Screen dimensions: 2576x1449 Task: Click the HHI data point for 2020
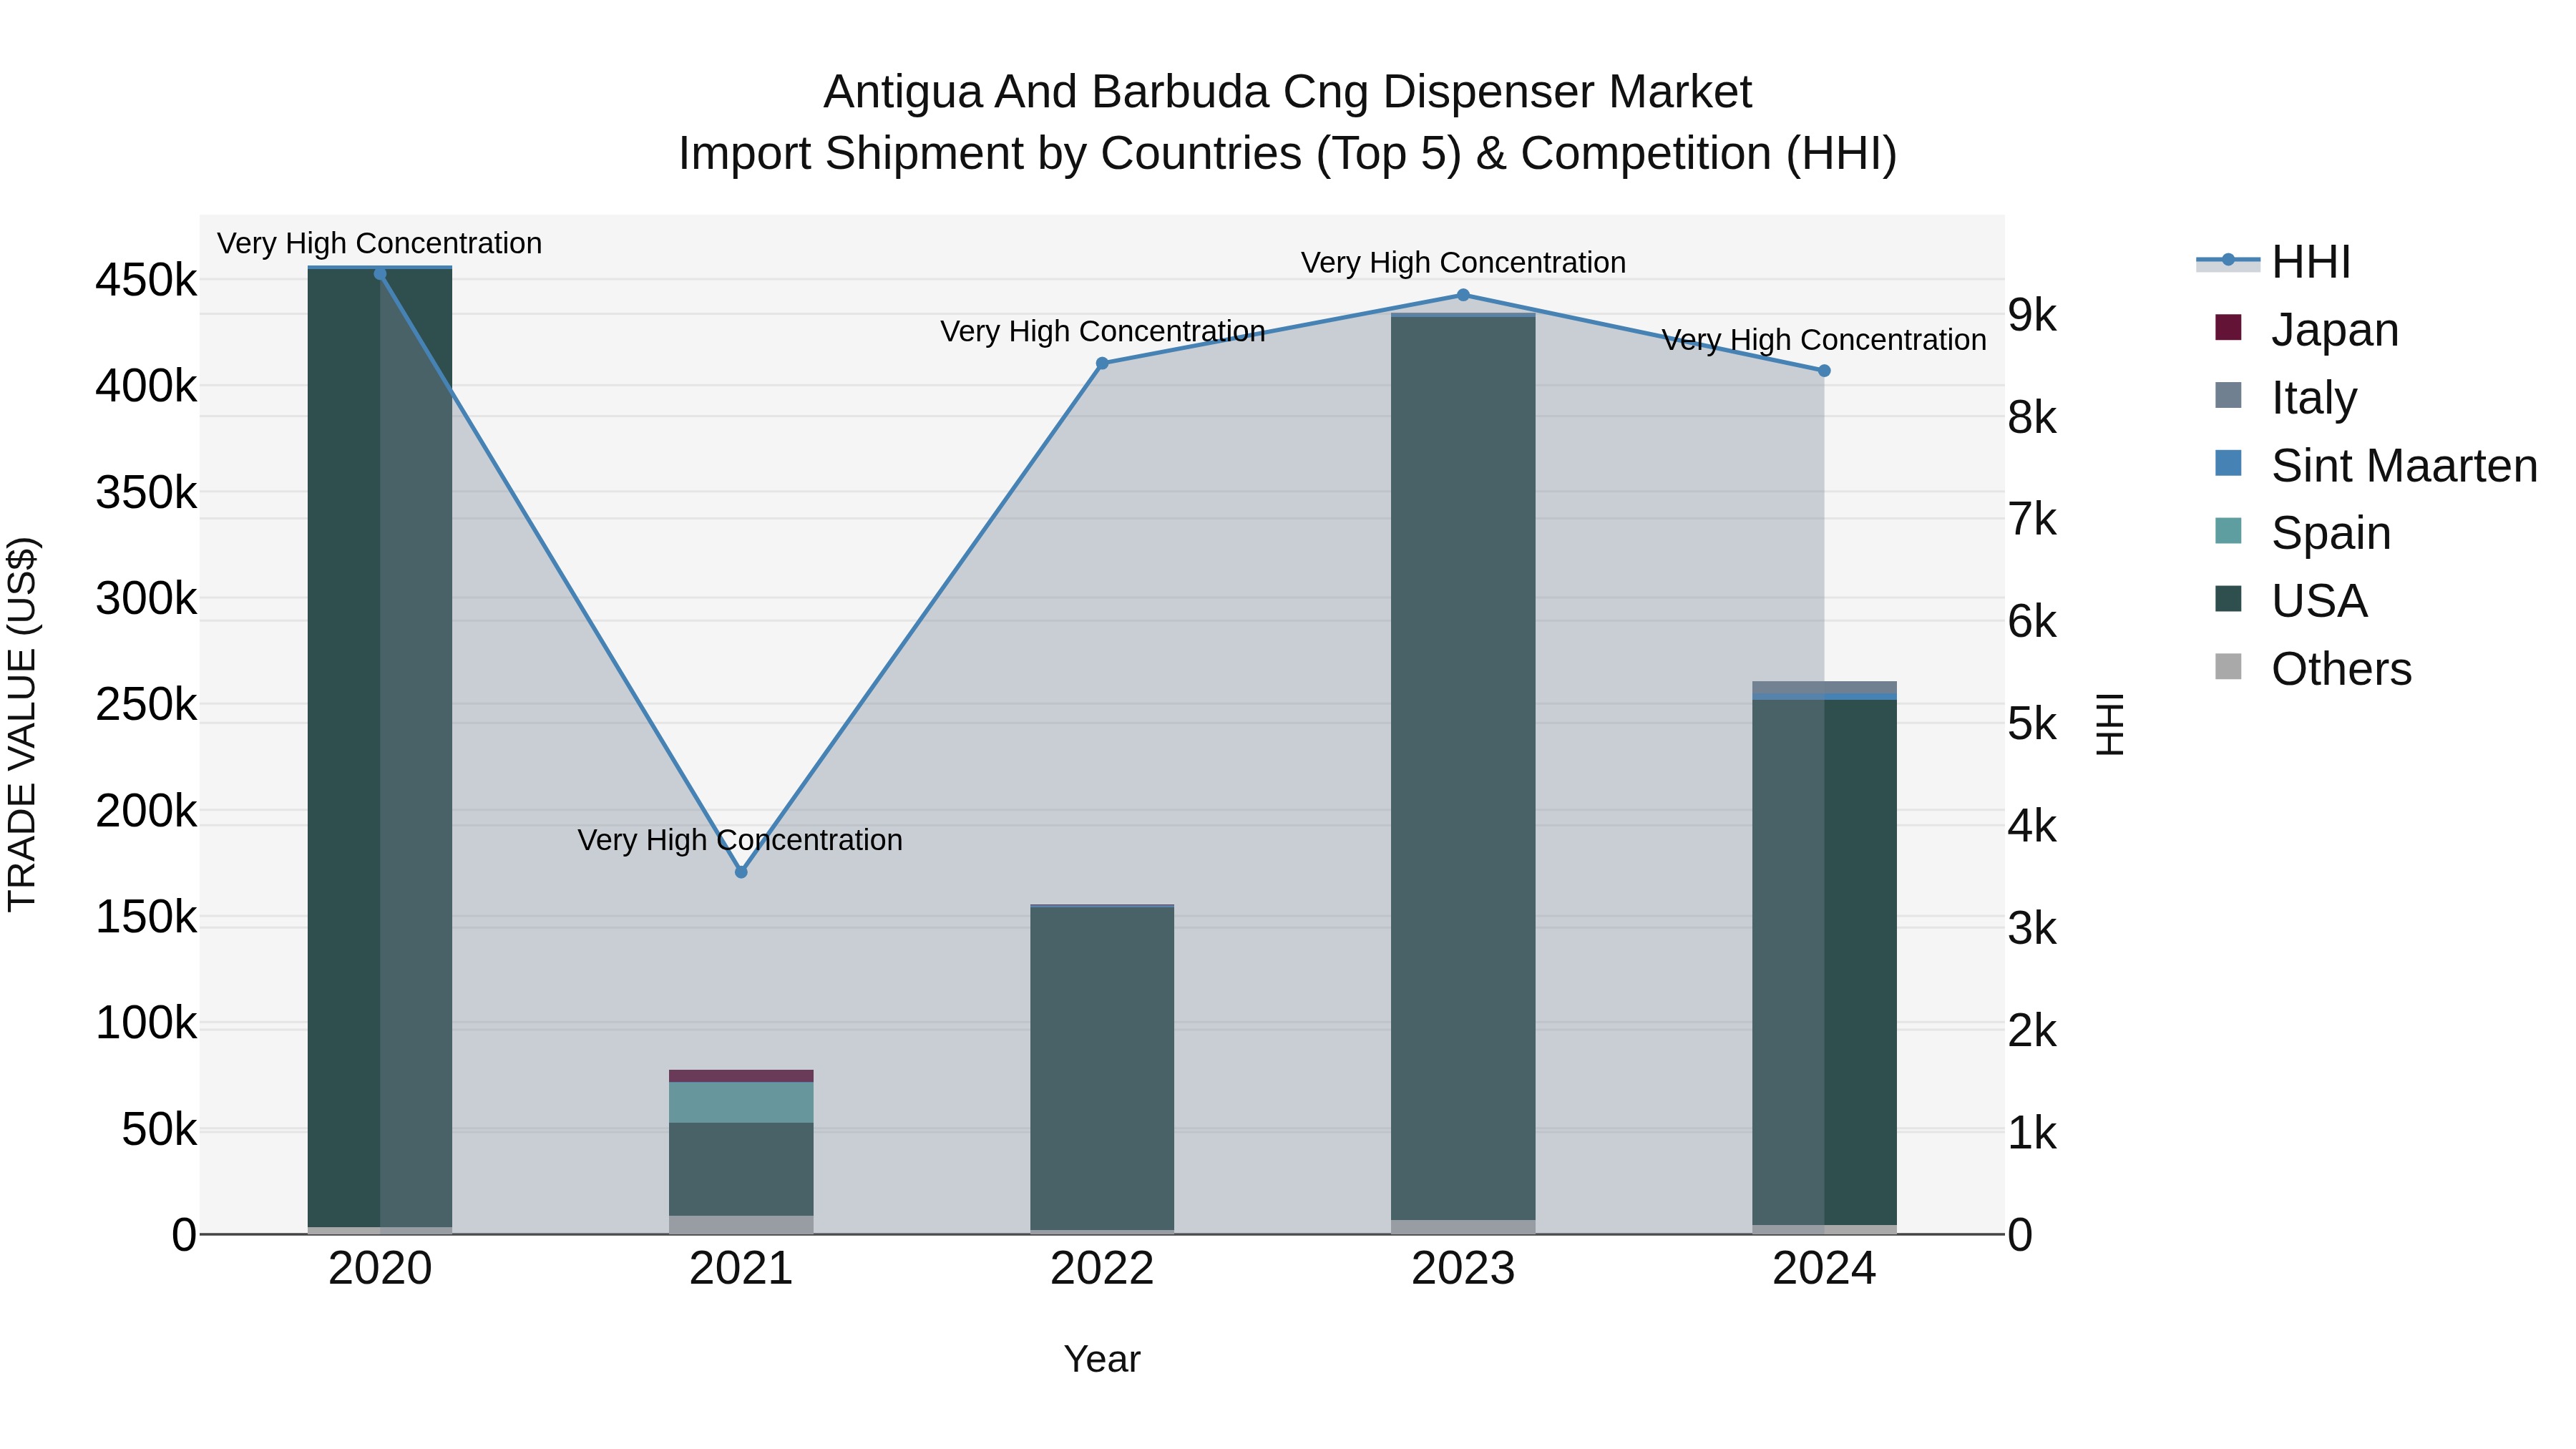click(x=380, y=274)
